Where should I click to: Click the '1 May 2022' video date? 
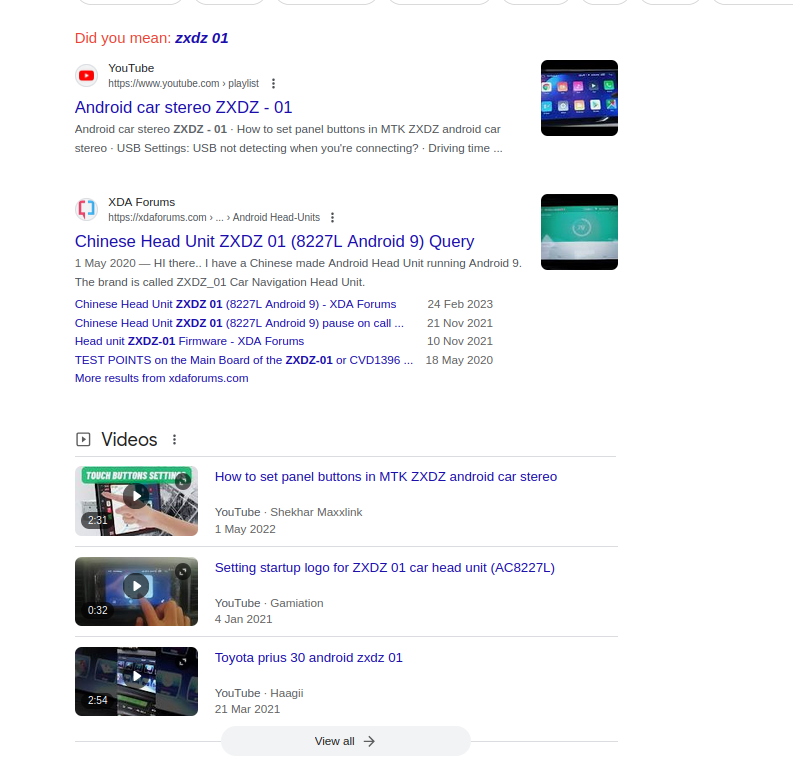pos(245,529)
